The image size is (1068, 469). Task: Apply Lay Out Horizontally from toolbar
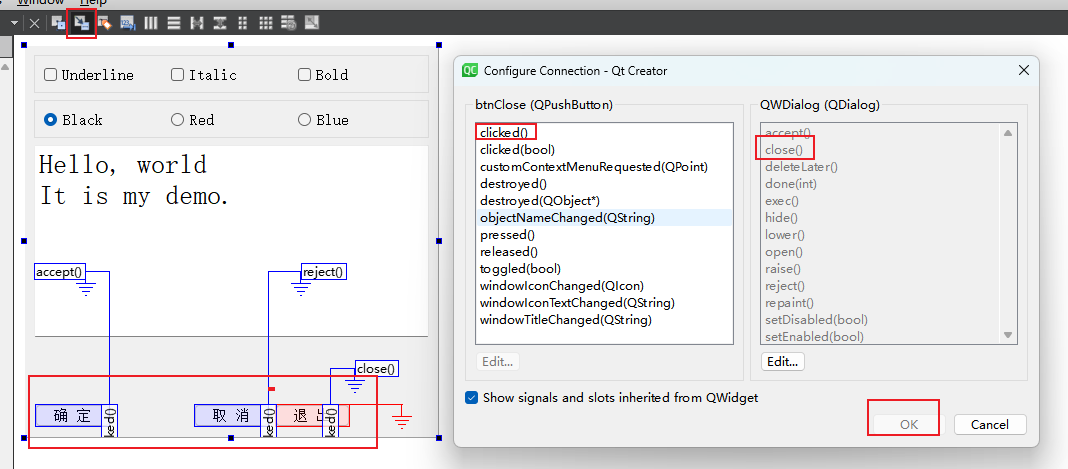152,22
